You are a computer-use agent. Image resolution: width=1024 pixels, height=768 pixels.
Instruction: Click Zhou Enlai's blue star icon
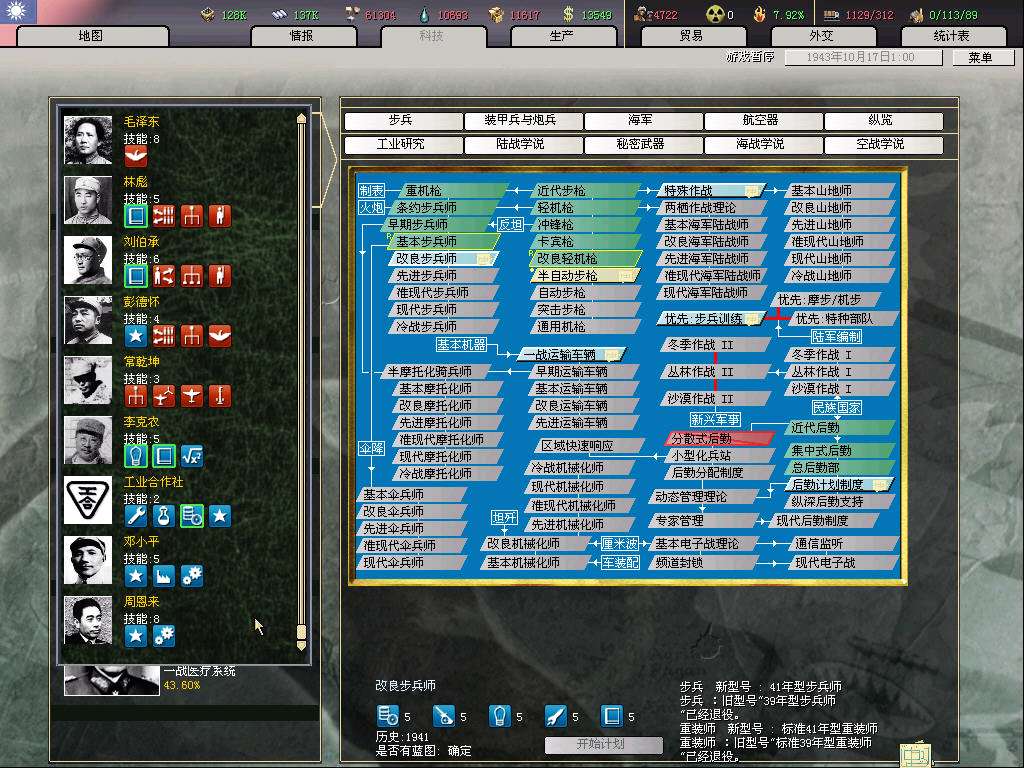136,636
